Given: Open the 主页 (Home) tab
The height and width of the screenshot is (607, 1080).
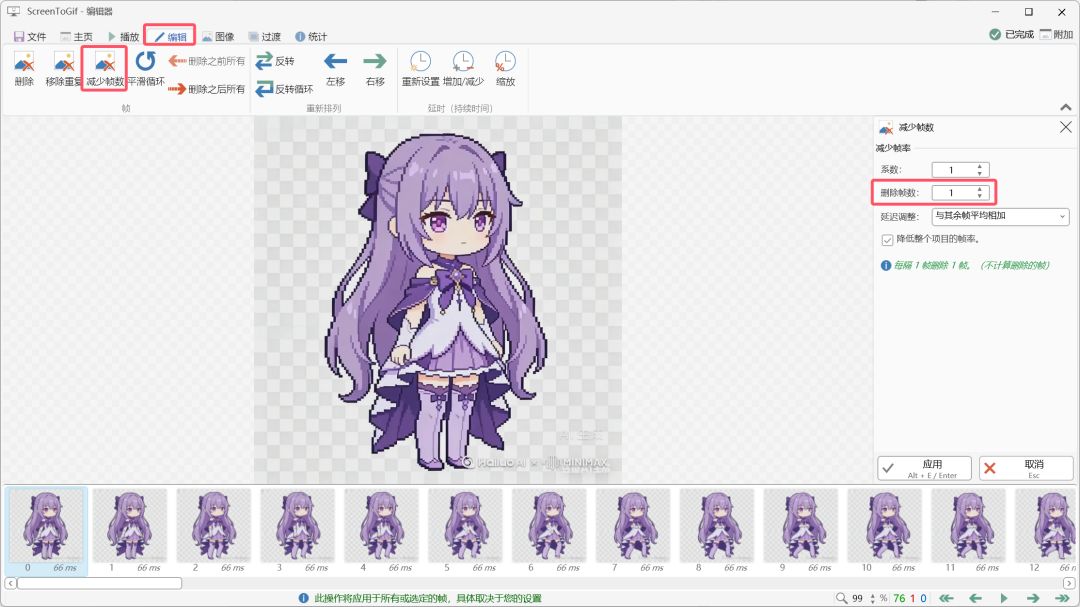Looking at the screenshot, I should (x=76, y=37).
